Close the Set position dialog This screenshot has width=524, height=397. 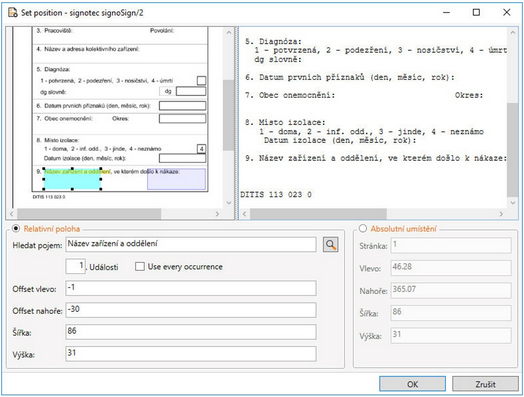coord(507,12)
